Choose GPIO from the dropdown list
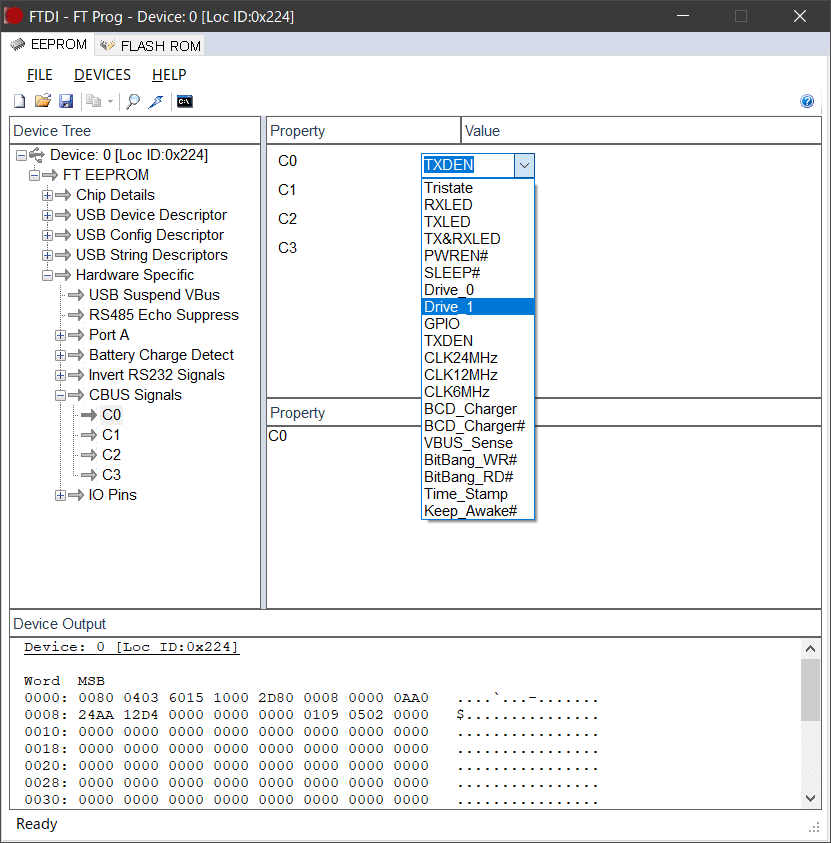Screen dimensions: 831x843 [442, 324]
